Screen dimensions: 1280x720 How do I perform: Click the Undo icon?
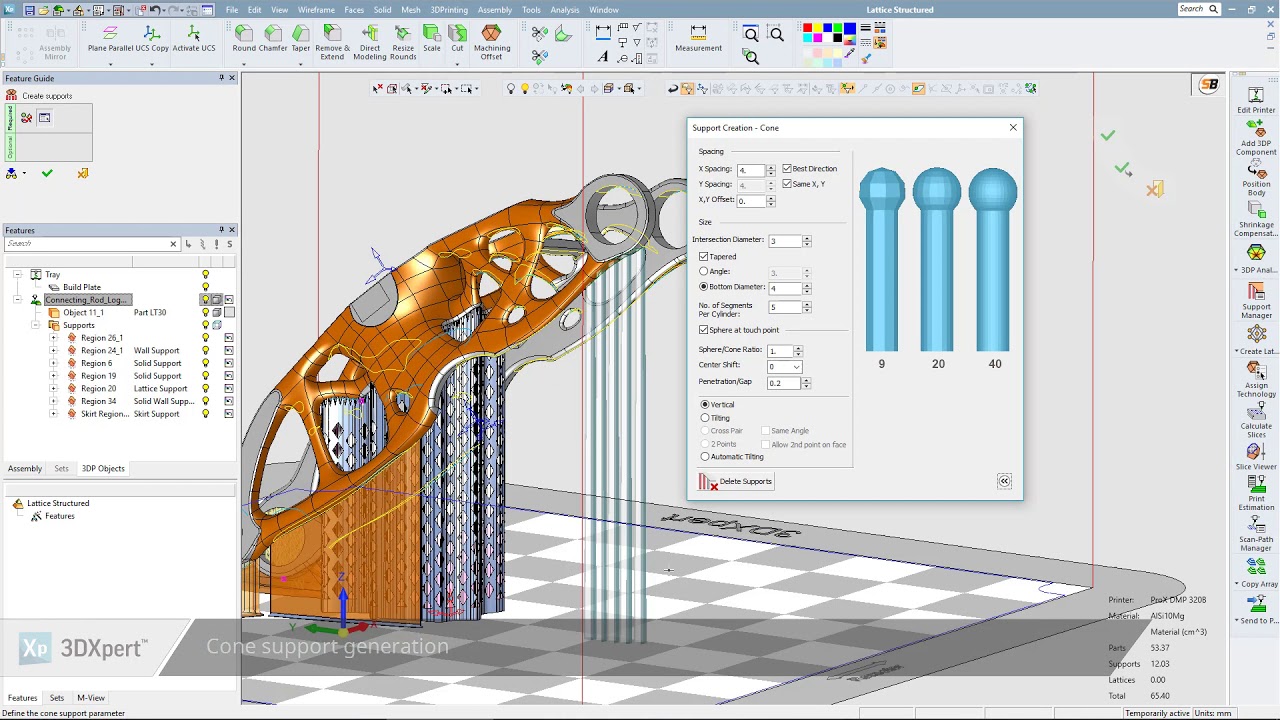154,10
